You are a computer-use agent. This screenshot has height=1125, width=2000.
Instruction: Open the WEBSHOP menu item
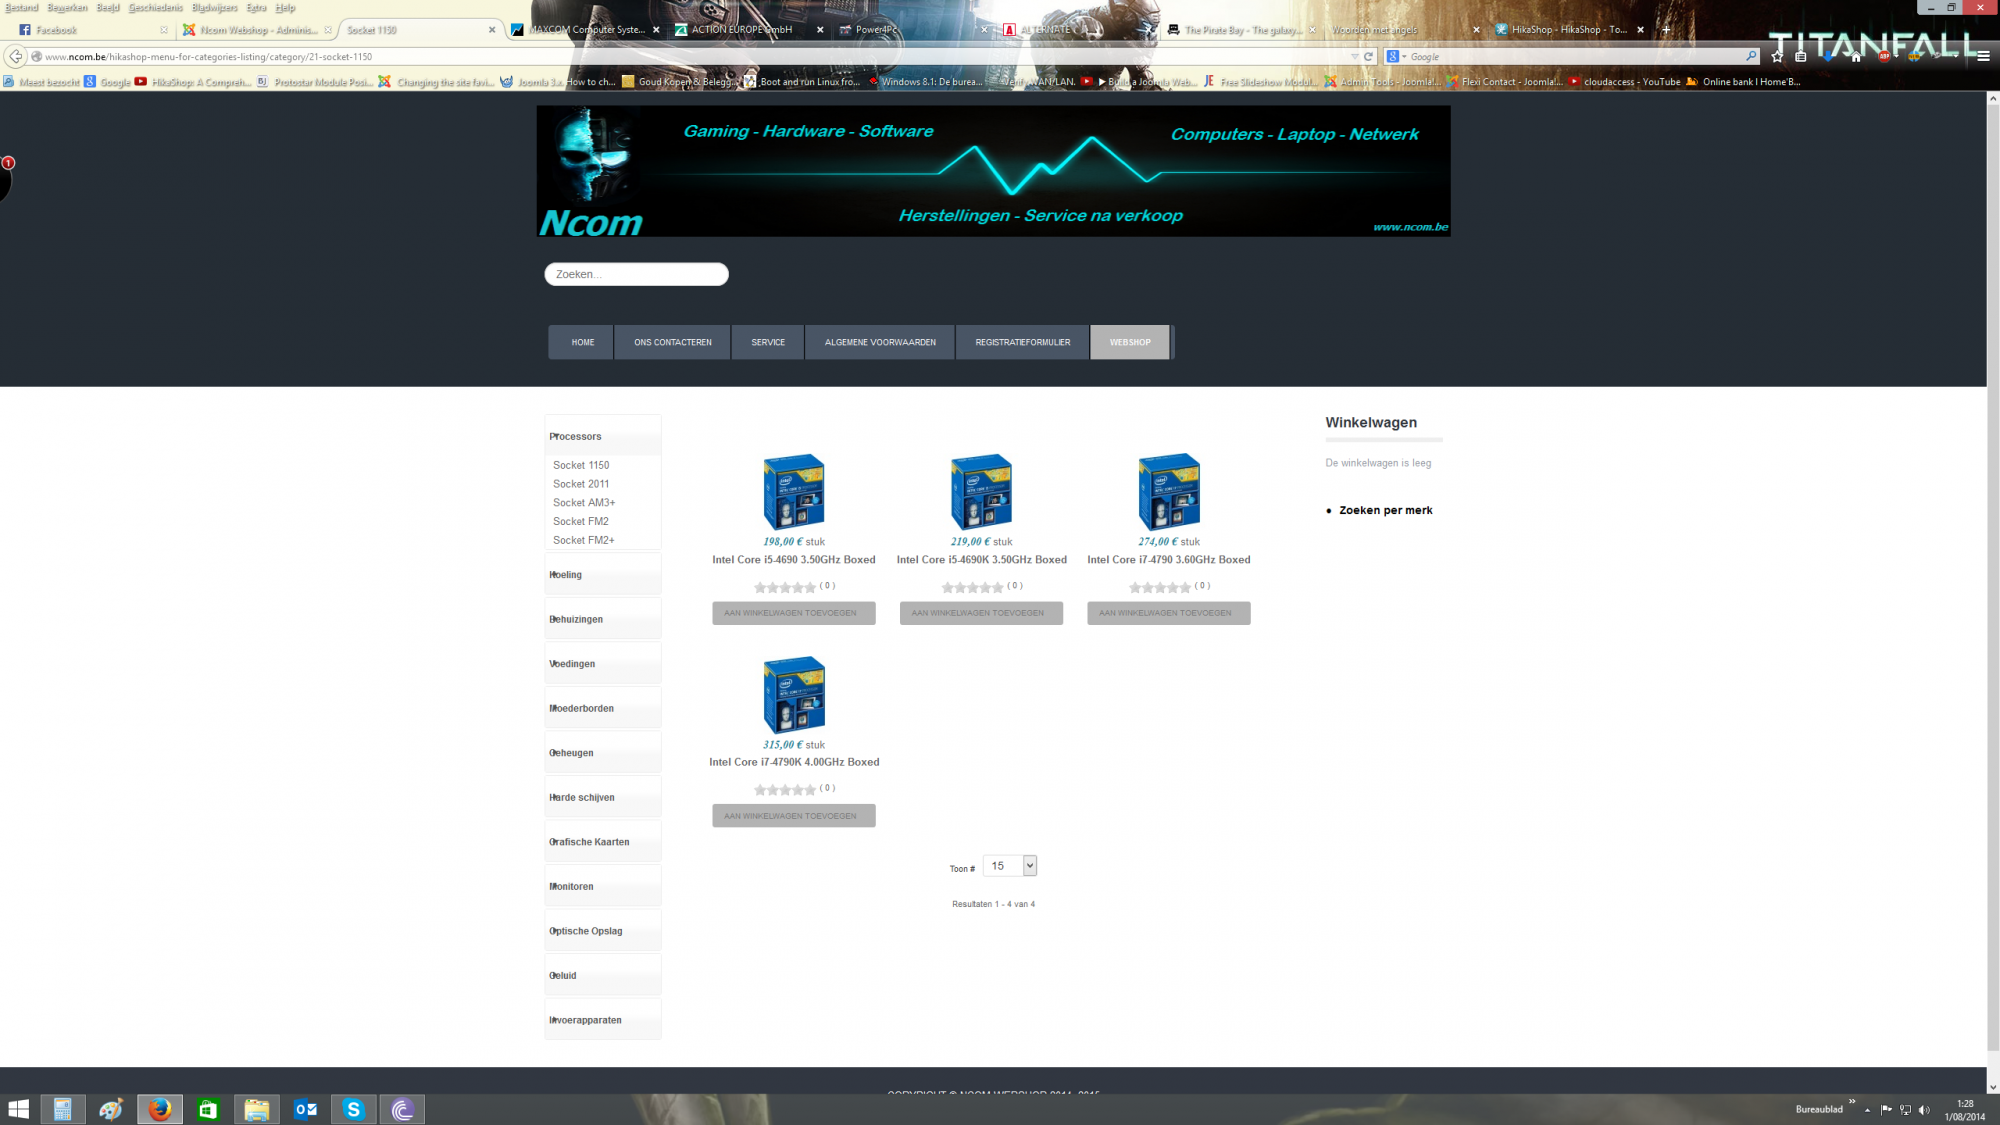[1130, 342]
